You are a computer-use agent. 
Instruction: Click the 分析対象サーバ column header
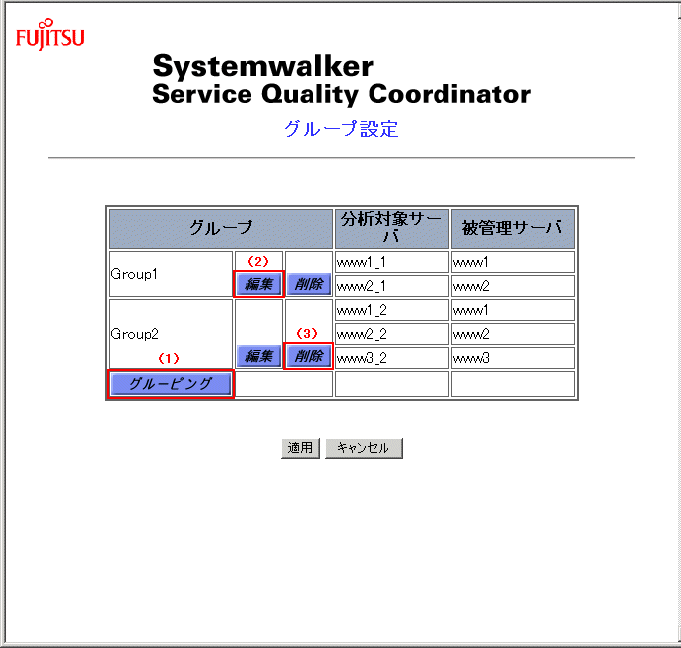coord(391,228)
